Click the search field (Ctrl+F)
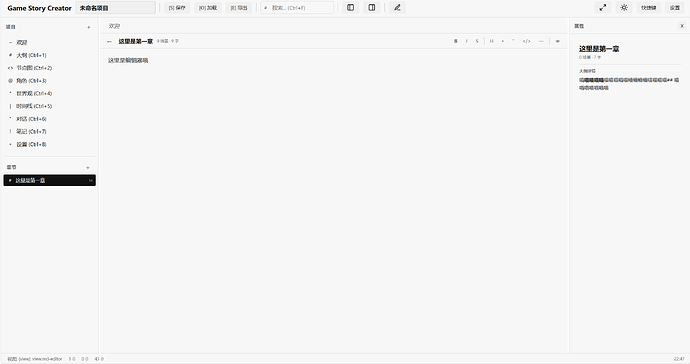Image resolution: width=690 pixels, height=364 pixels. 297,7
